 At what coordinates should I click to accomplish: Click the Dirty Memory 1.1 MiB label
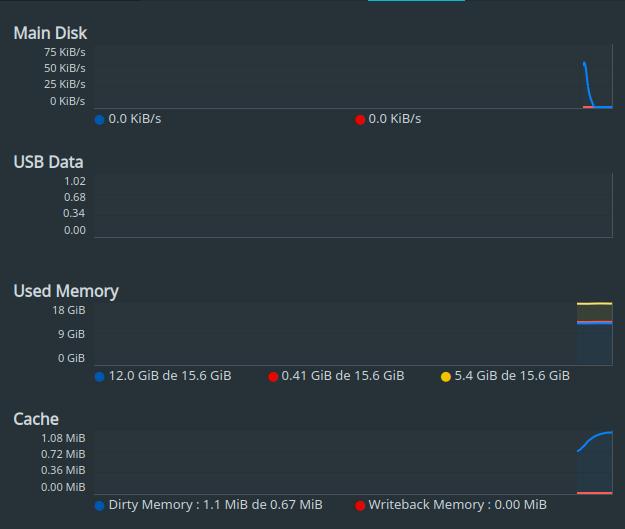pos(215,505)
